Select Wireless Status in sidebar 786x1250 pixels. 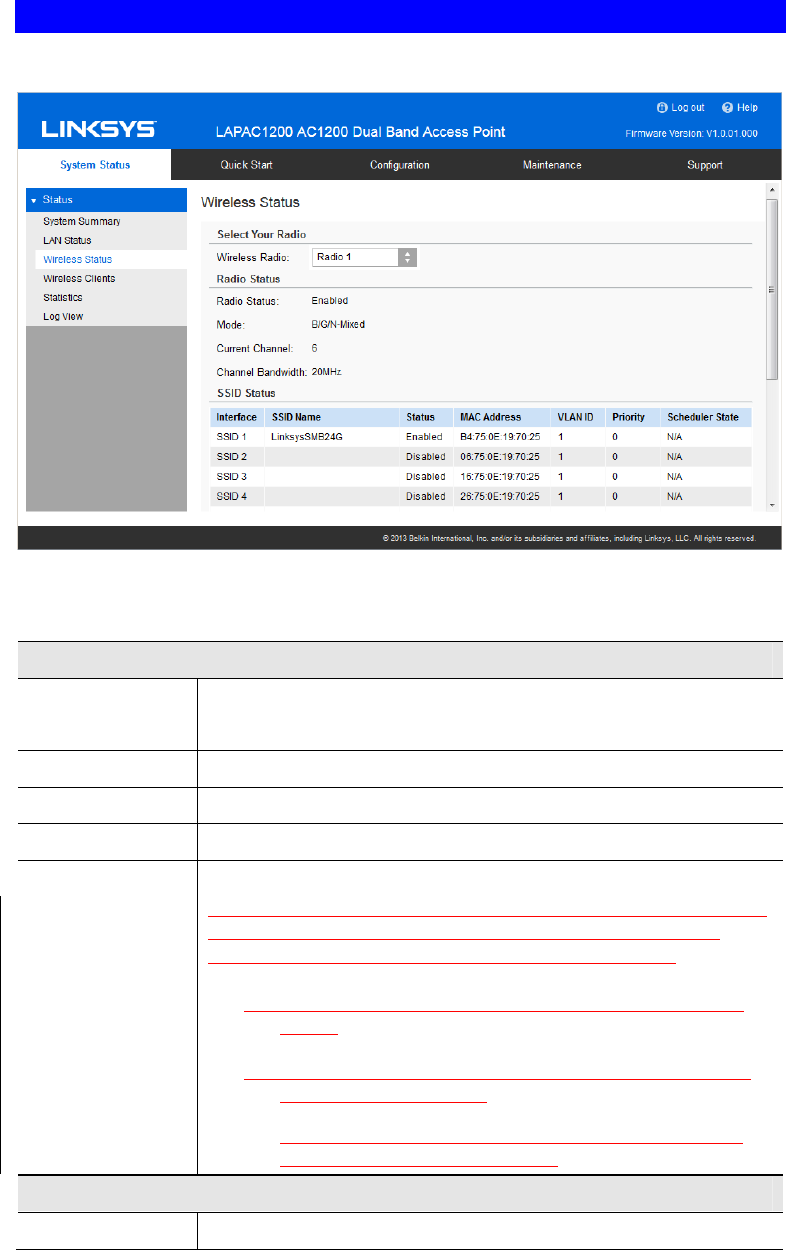click(77, 259)
